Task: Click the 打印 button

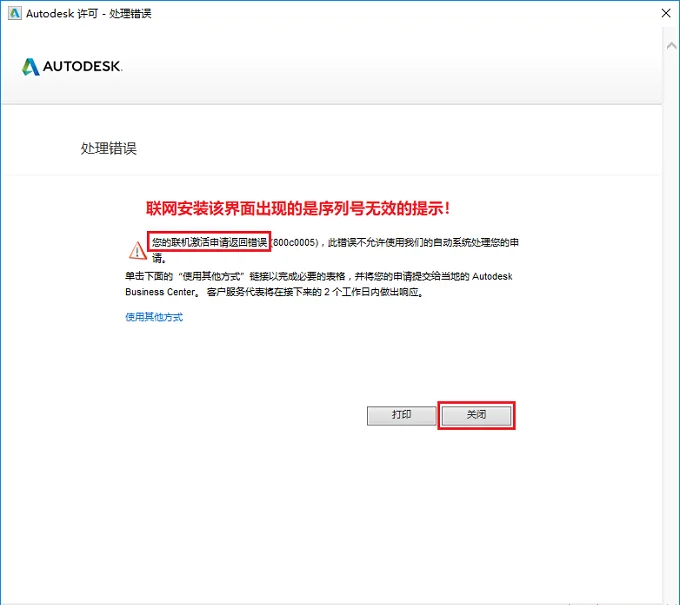Action: click(x=401, y=415)
